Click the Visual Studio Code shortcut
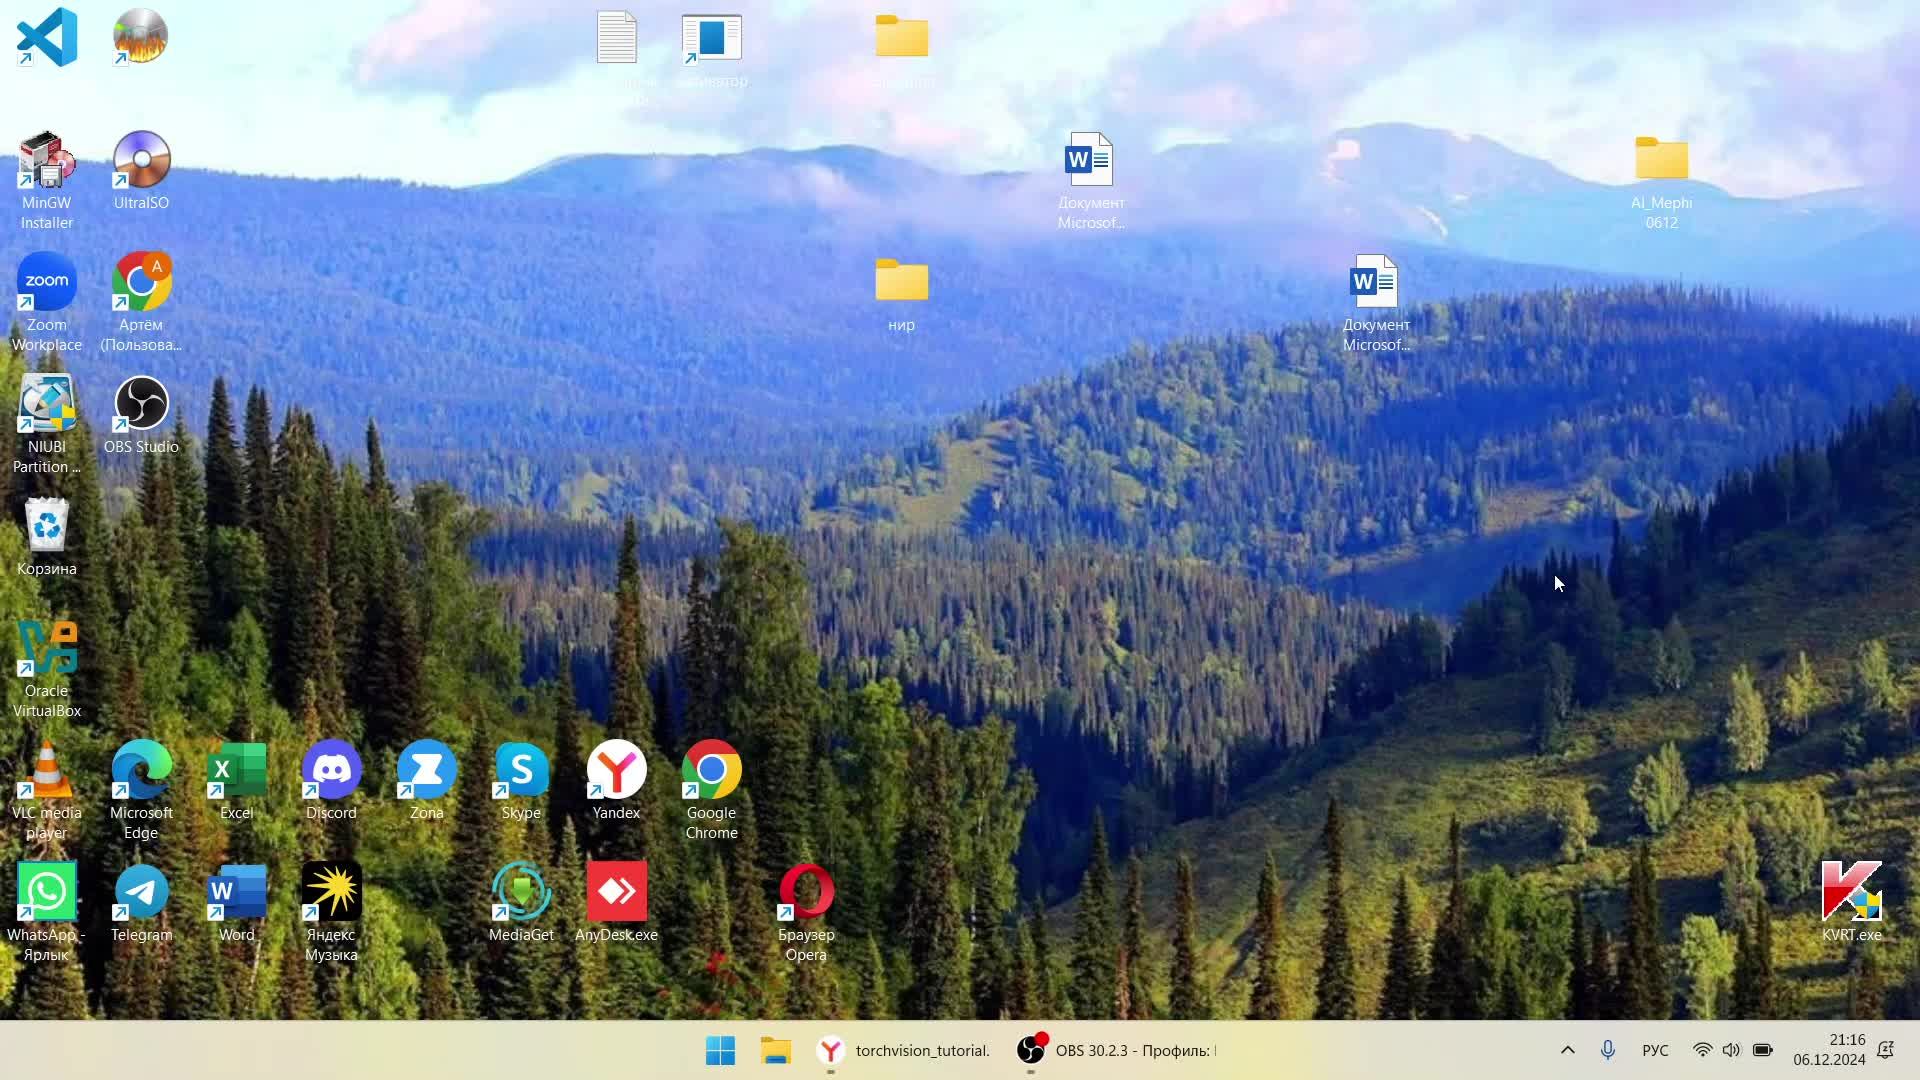This screenshot has width=1920, height=1080. tap(47, 38)
